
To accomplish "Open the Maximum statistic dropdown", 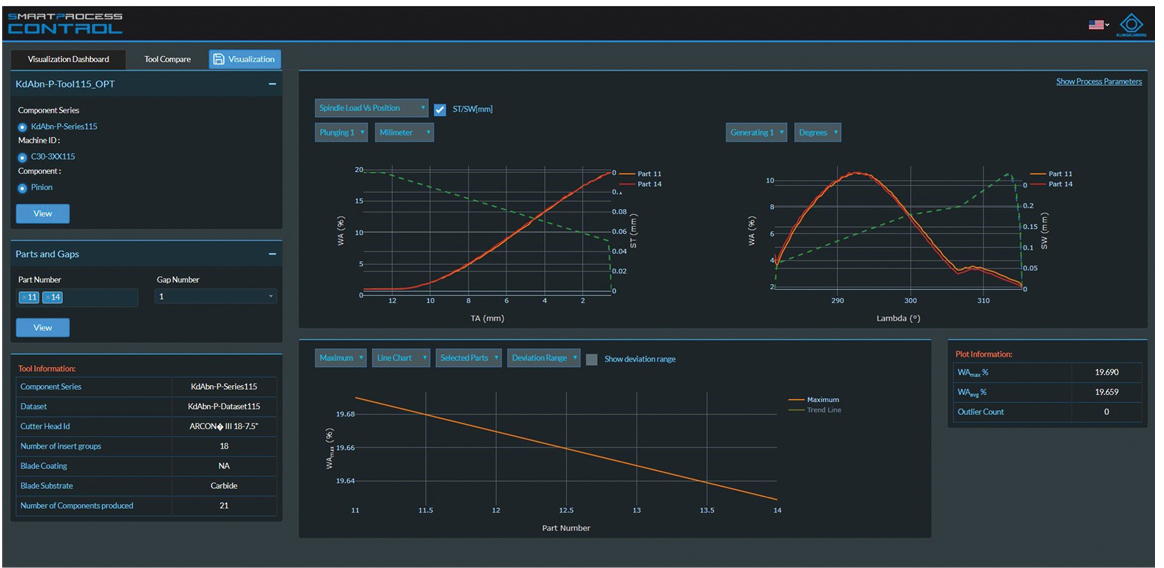I will pyautogui.click(x=341, y=358).
